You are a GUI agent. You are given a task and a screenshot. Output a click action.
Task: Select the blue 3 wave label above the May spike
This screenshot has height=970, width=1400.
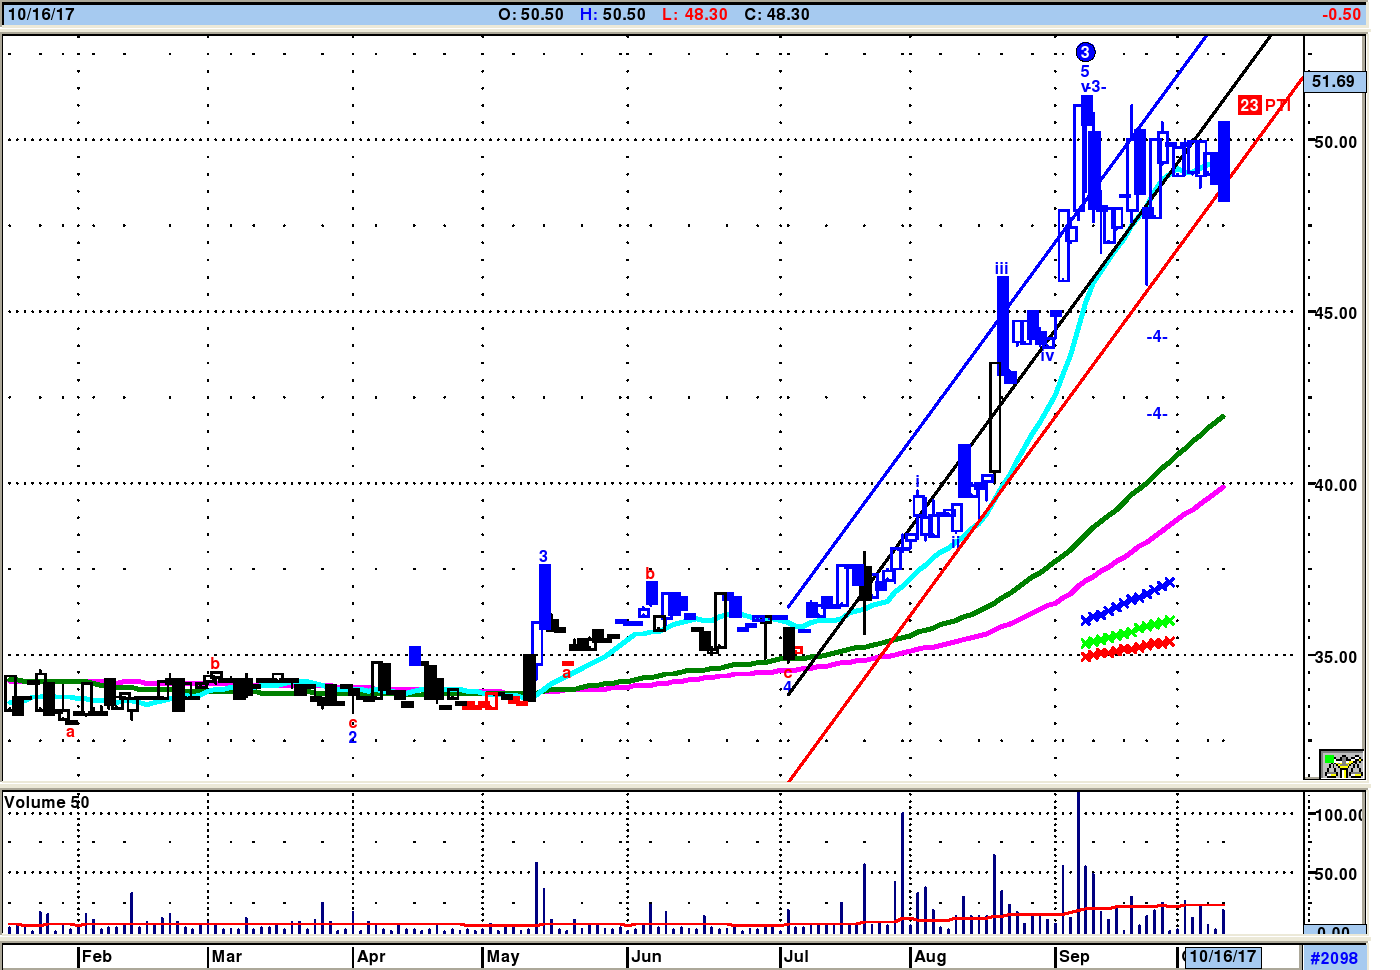(543, 557)
